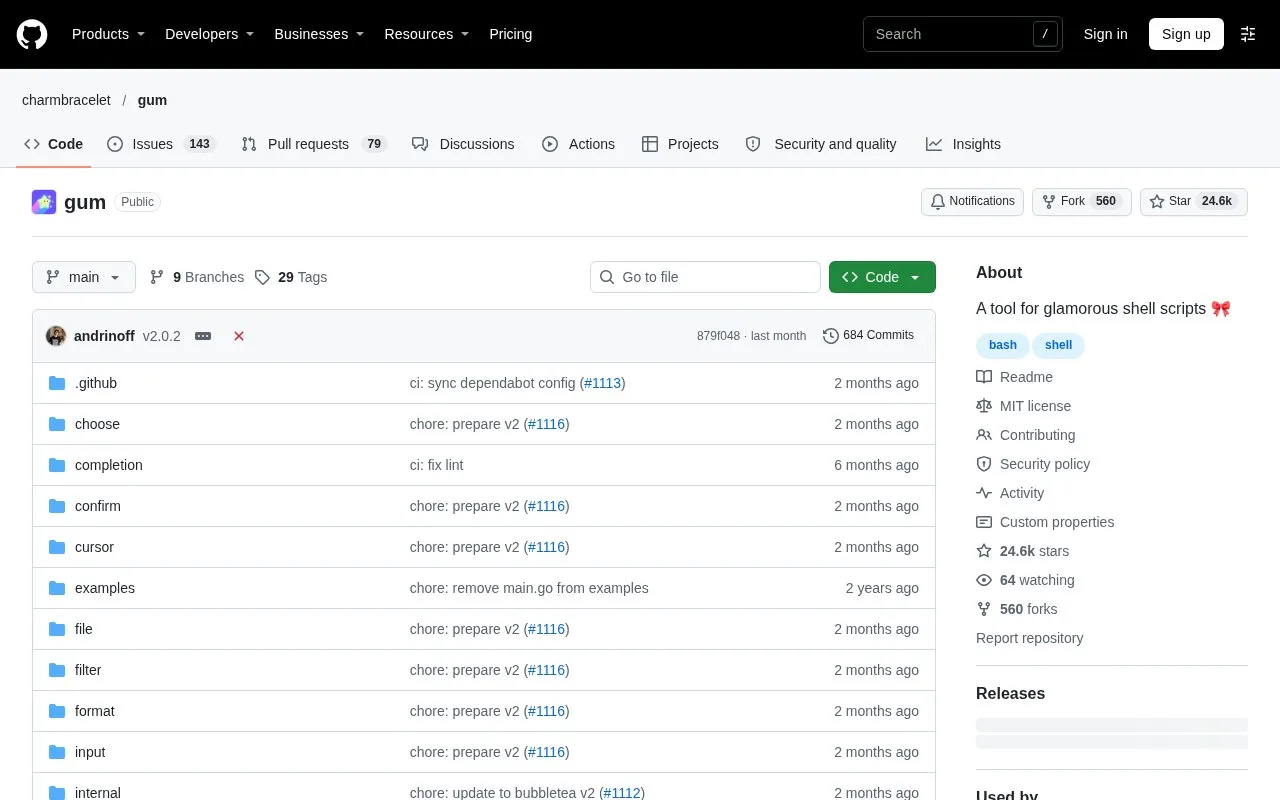Switch to the Issues tab

click(161, 144)
